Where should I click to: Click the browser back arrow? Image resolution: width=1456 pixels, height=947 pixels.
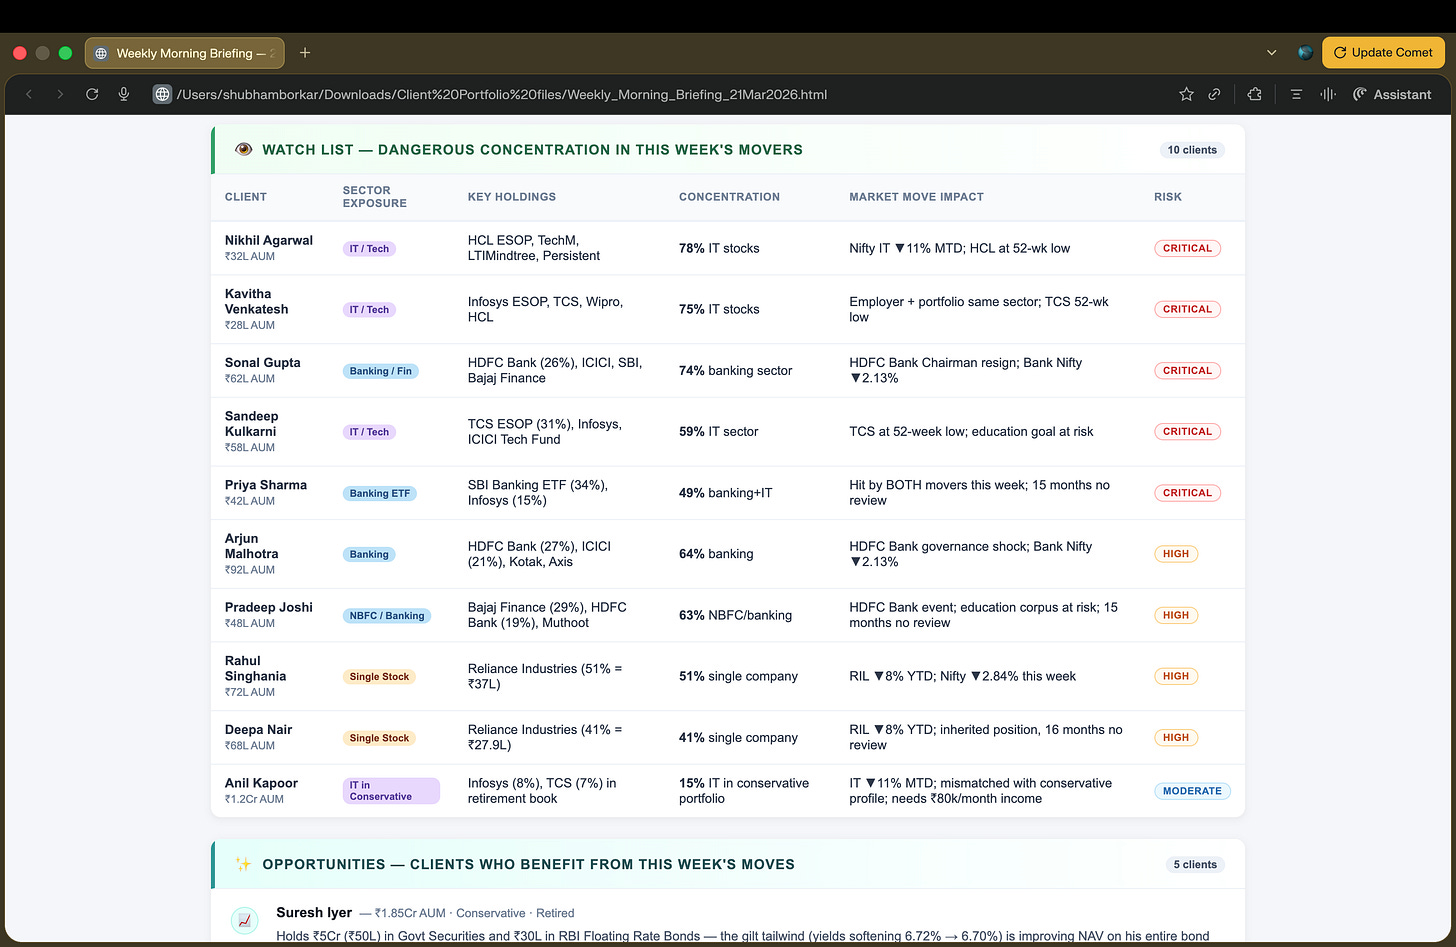click(29, 94)
